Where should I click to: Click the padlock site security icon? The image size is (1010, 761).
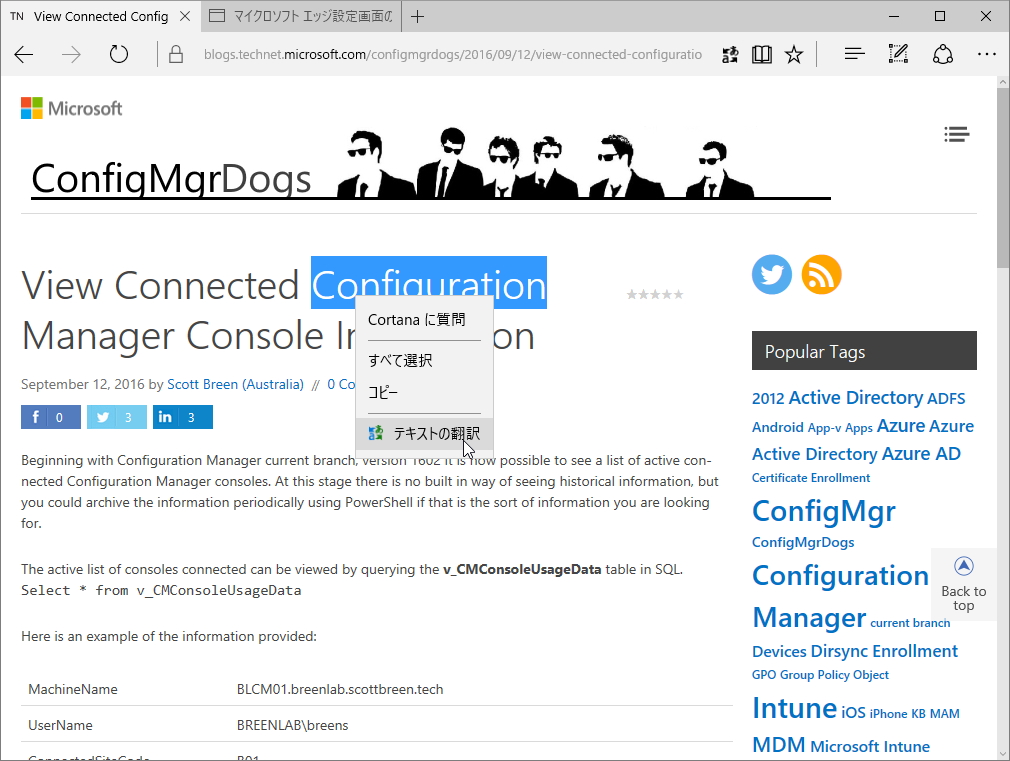point(175,55)
